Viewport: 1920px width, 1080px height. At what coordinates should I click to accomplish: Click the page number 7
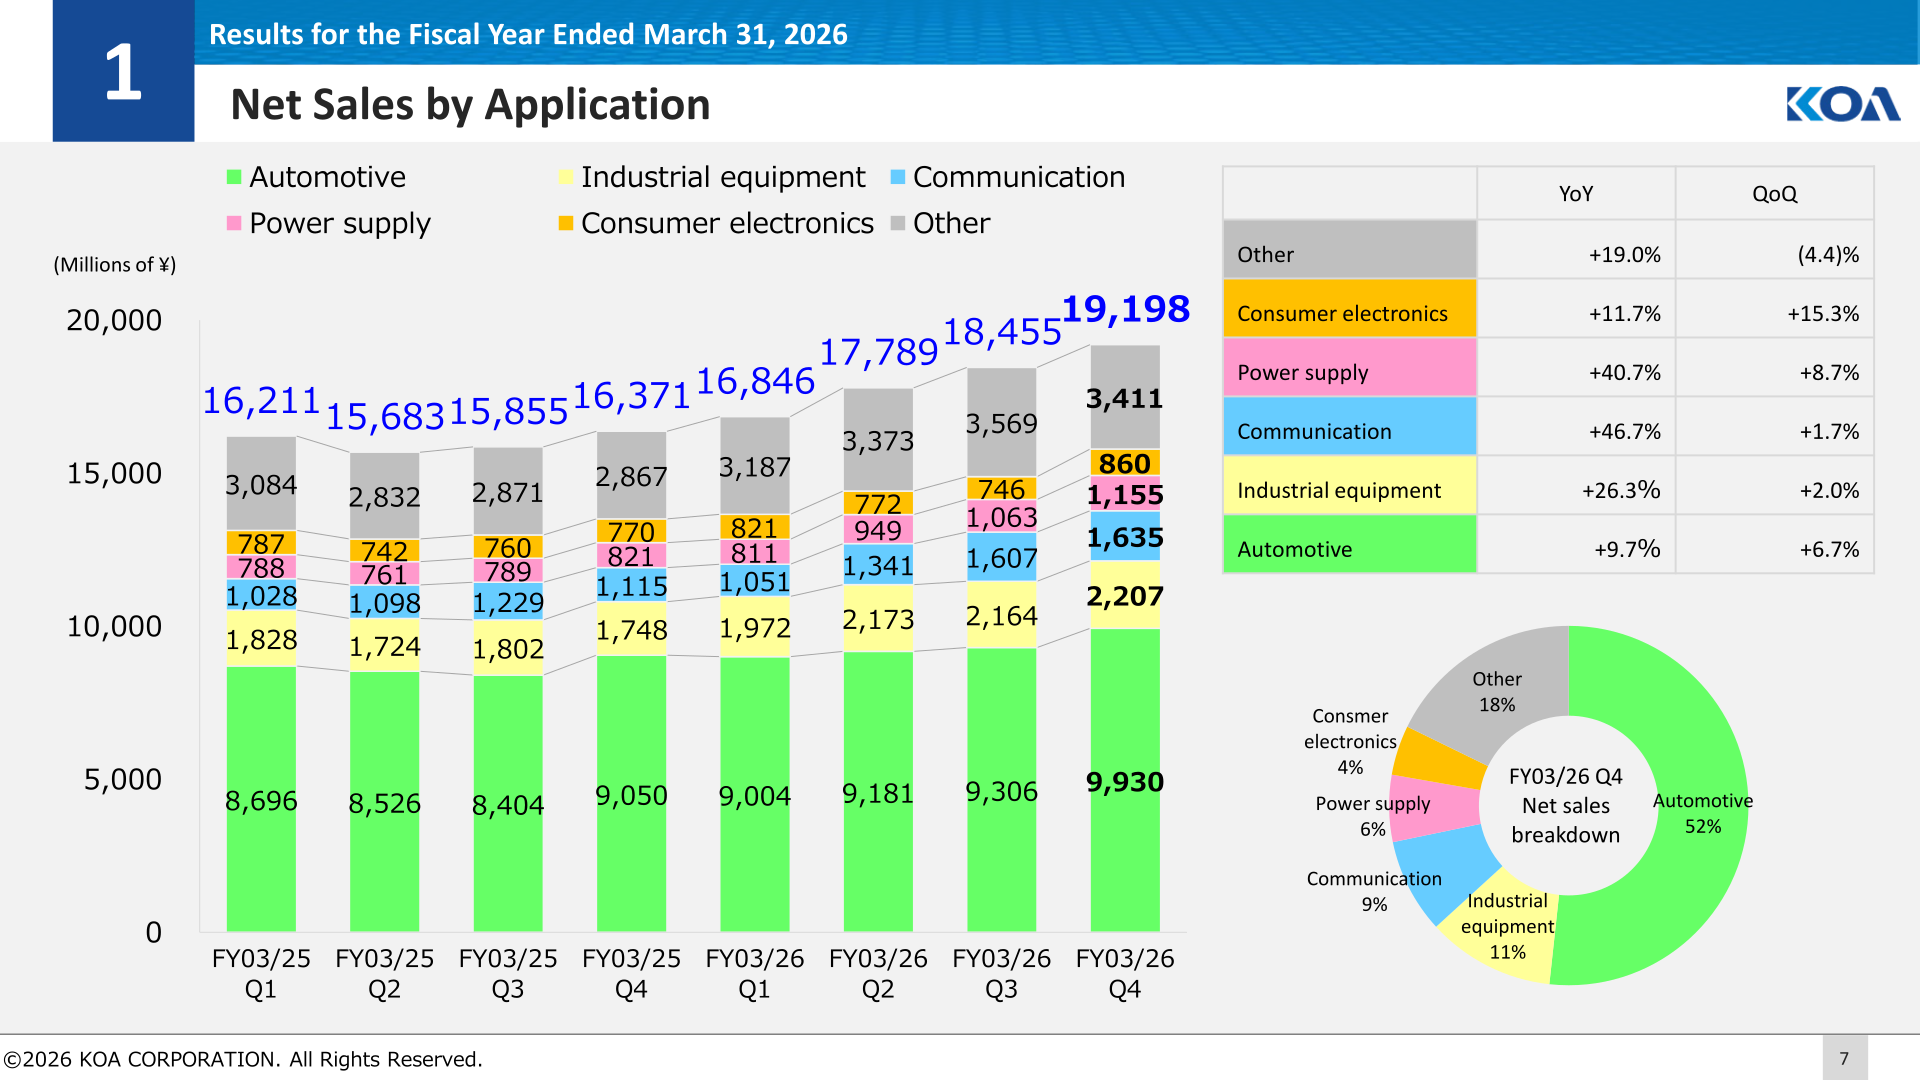1844,1058
